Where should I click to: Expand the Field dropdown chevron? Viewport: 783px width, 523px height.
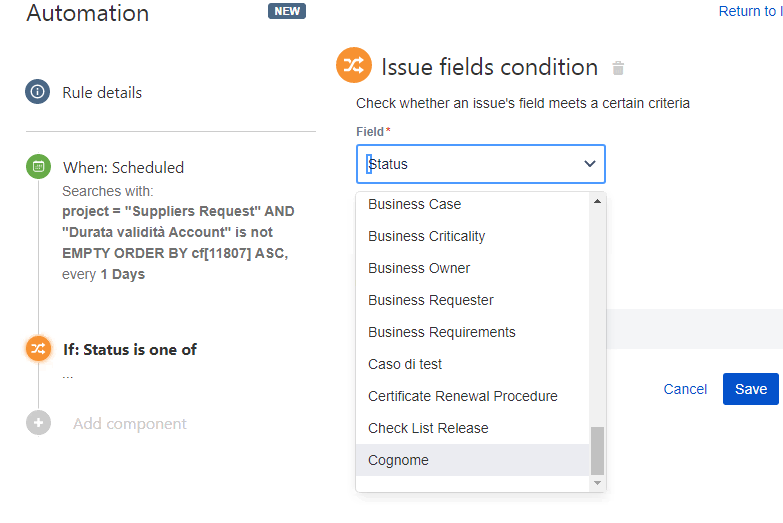tap(590, 164)
